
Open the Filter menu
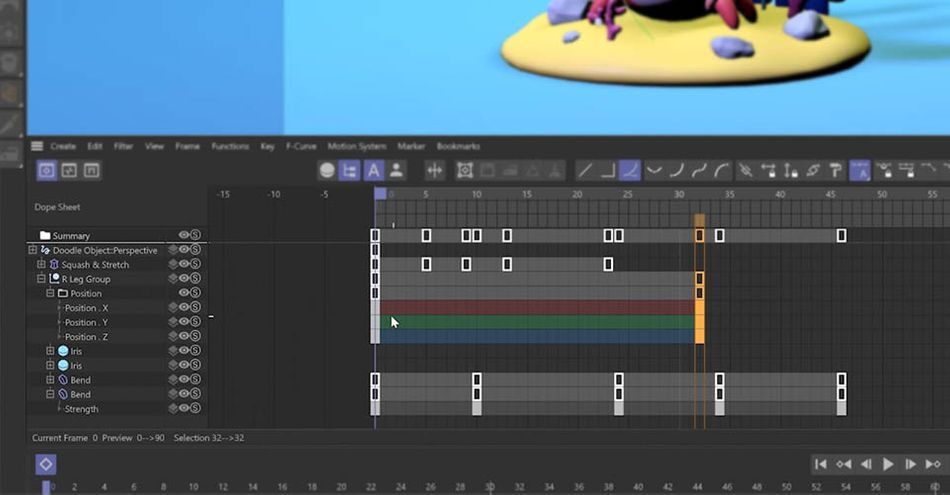click(123, 147)
